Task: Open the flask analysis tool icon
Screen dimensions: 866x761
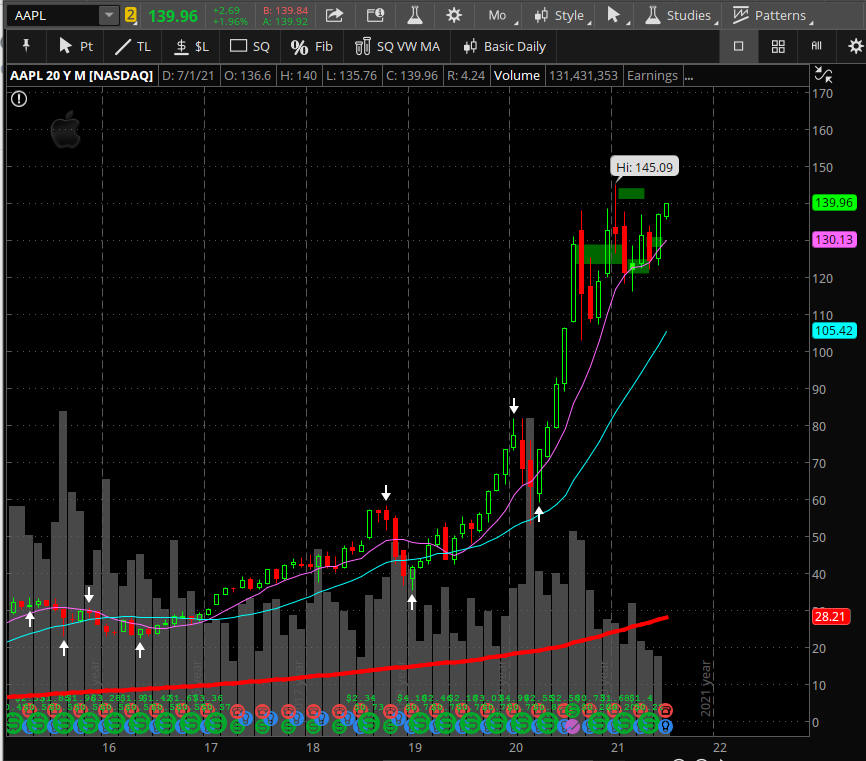Action: tap(413, 15)
